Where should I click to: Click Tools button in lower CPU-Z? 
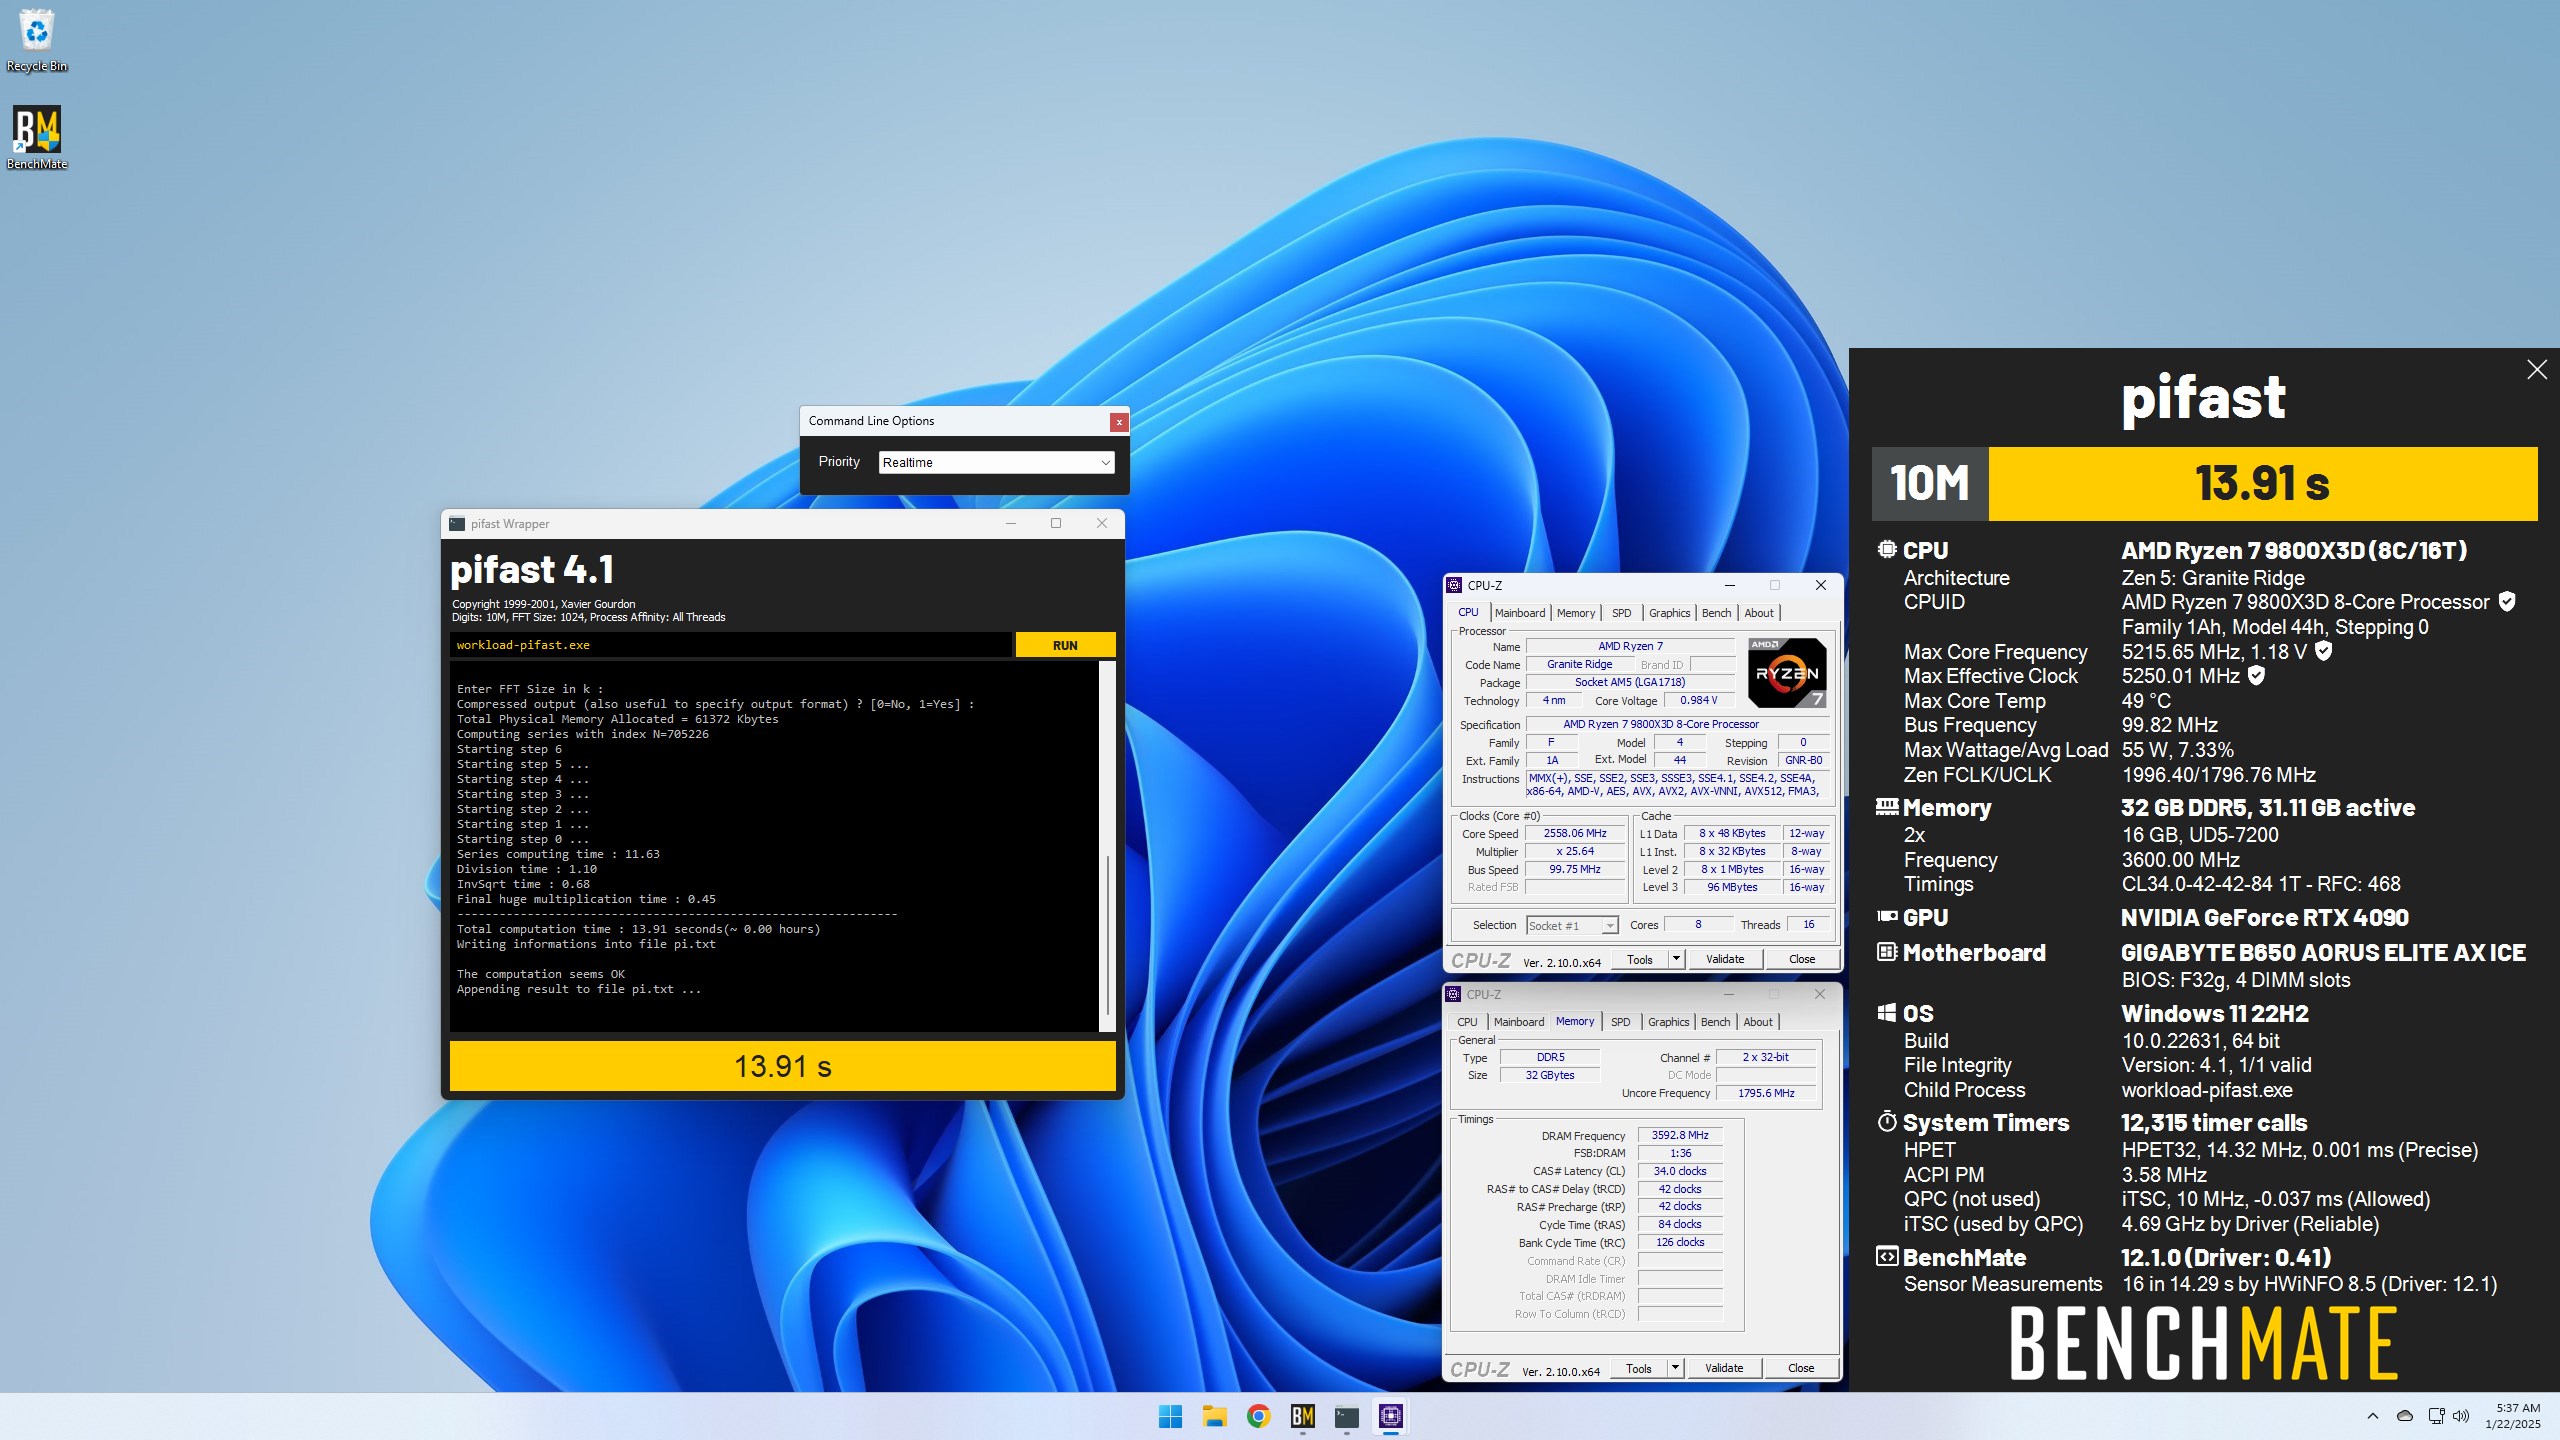tap(1639, 1368)
